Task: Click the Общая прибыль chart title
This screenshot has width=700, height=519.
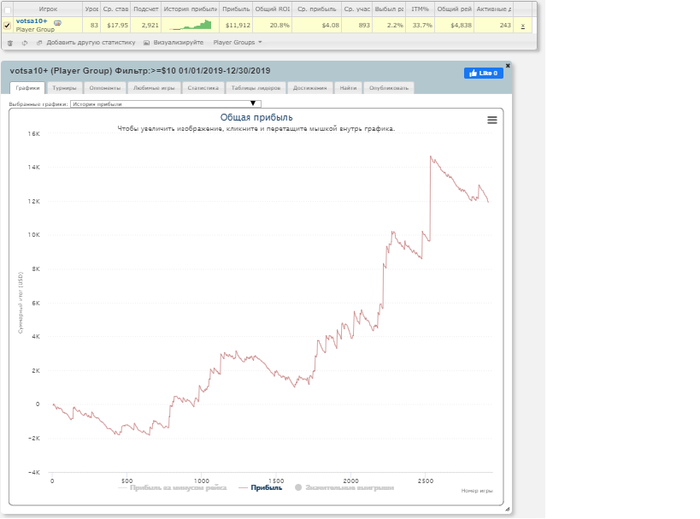Action: 256,117
